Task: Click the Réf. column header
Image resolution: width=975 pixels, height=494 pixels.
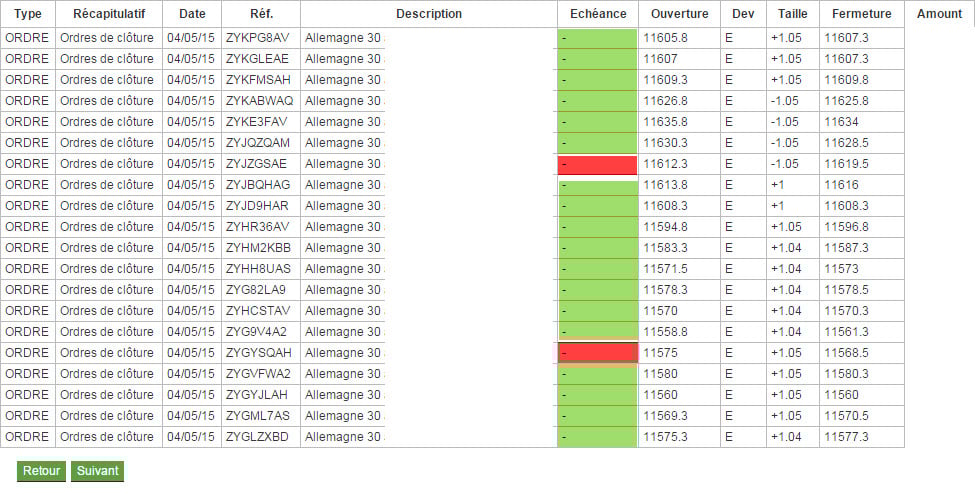Action: click(261, 14)
